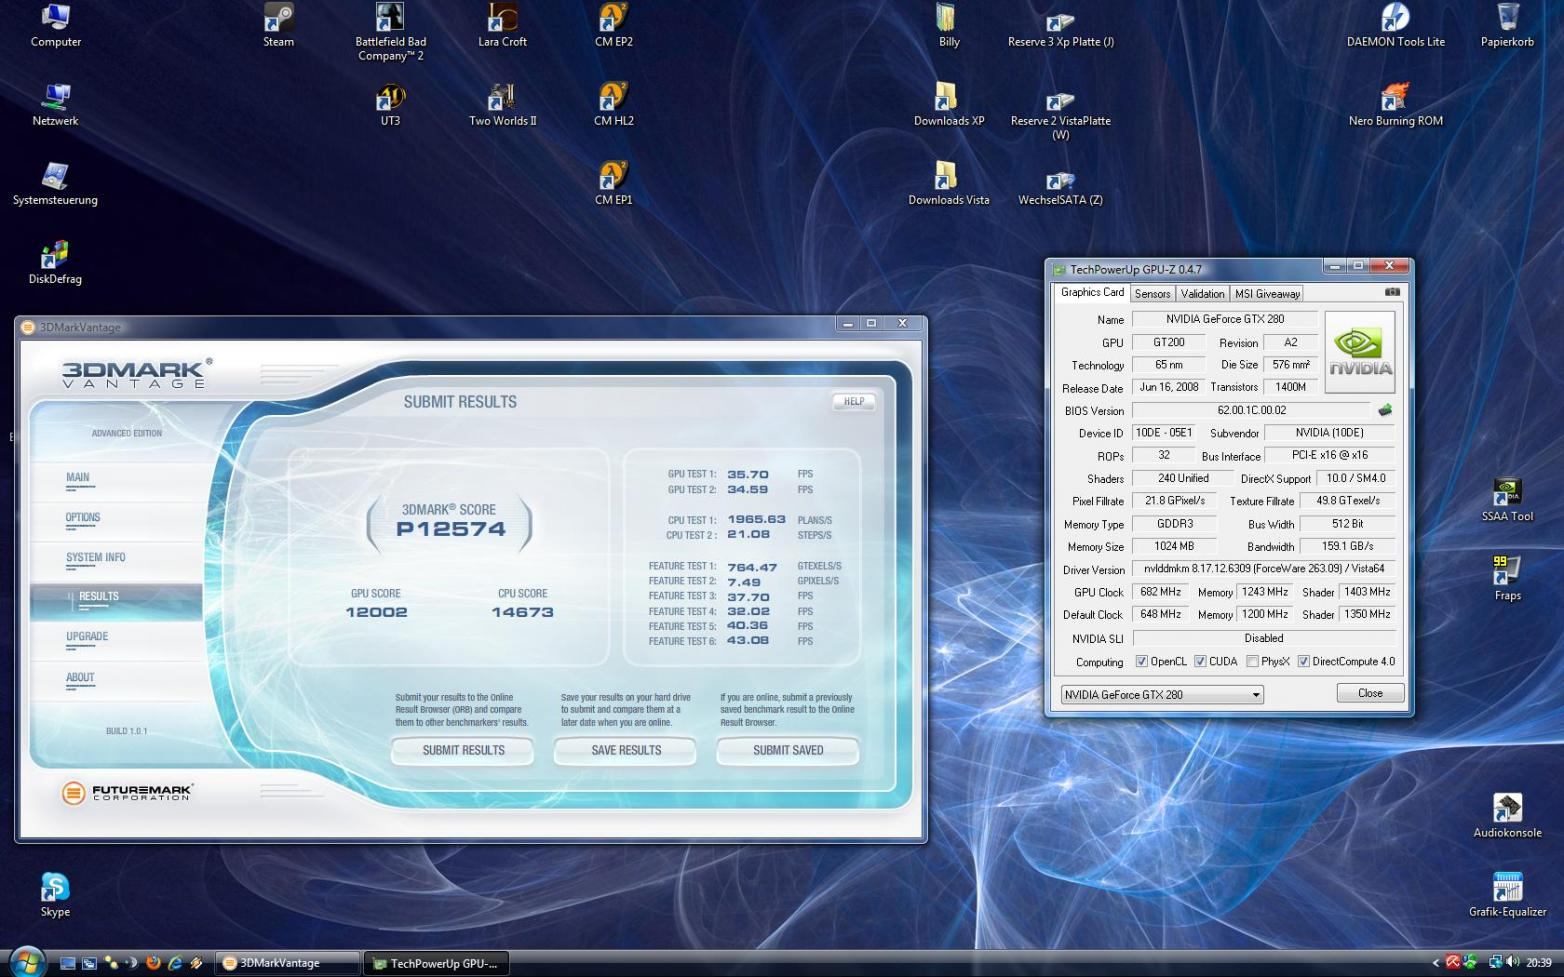Click the BIOS save chip icon in GPU-Z
Screen dimensions: 1564x977
[x=1385, y=410]
